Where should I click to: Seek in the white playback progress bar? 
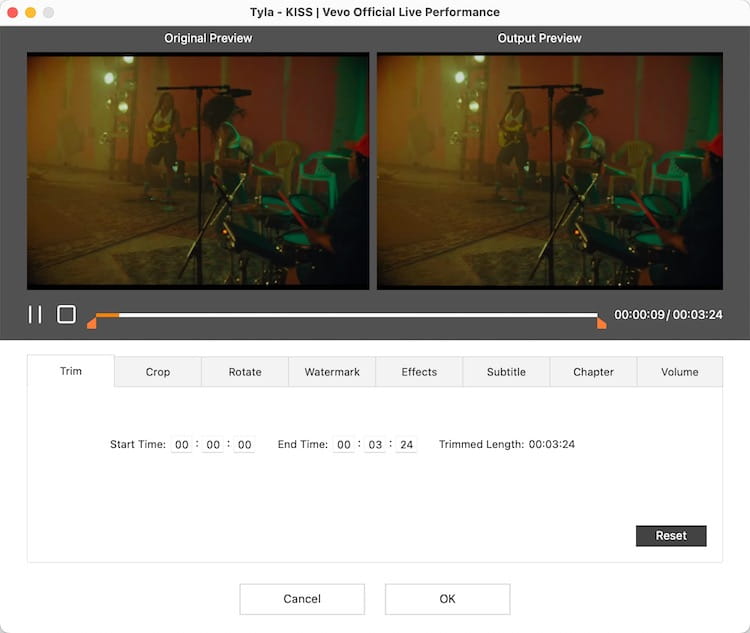(x=346, y=315)
